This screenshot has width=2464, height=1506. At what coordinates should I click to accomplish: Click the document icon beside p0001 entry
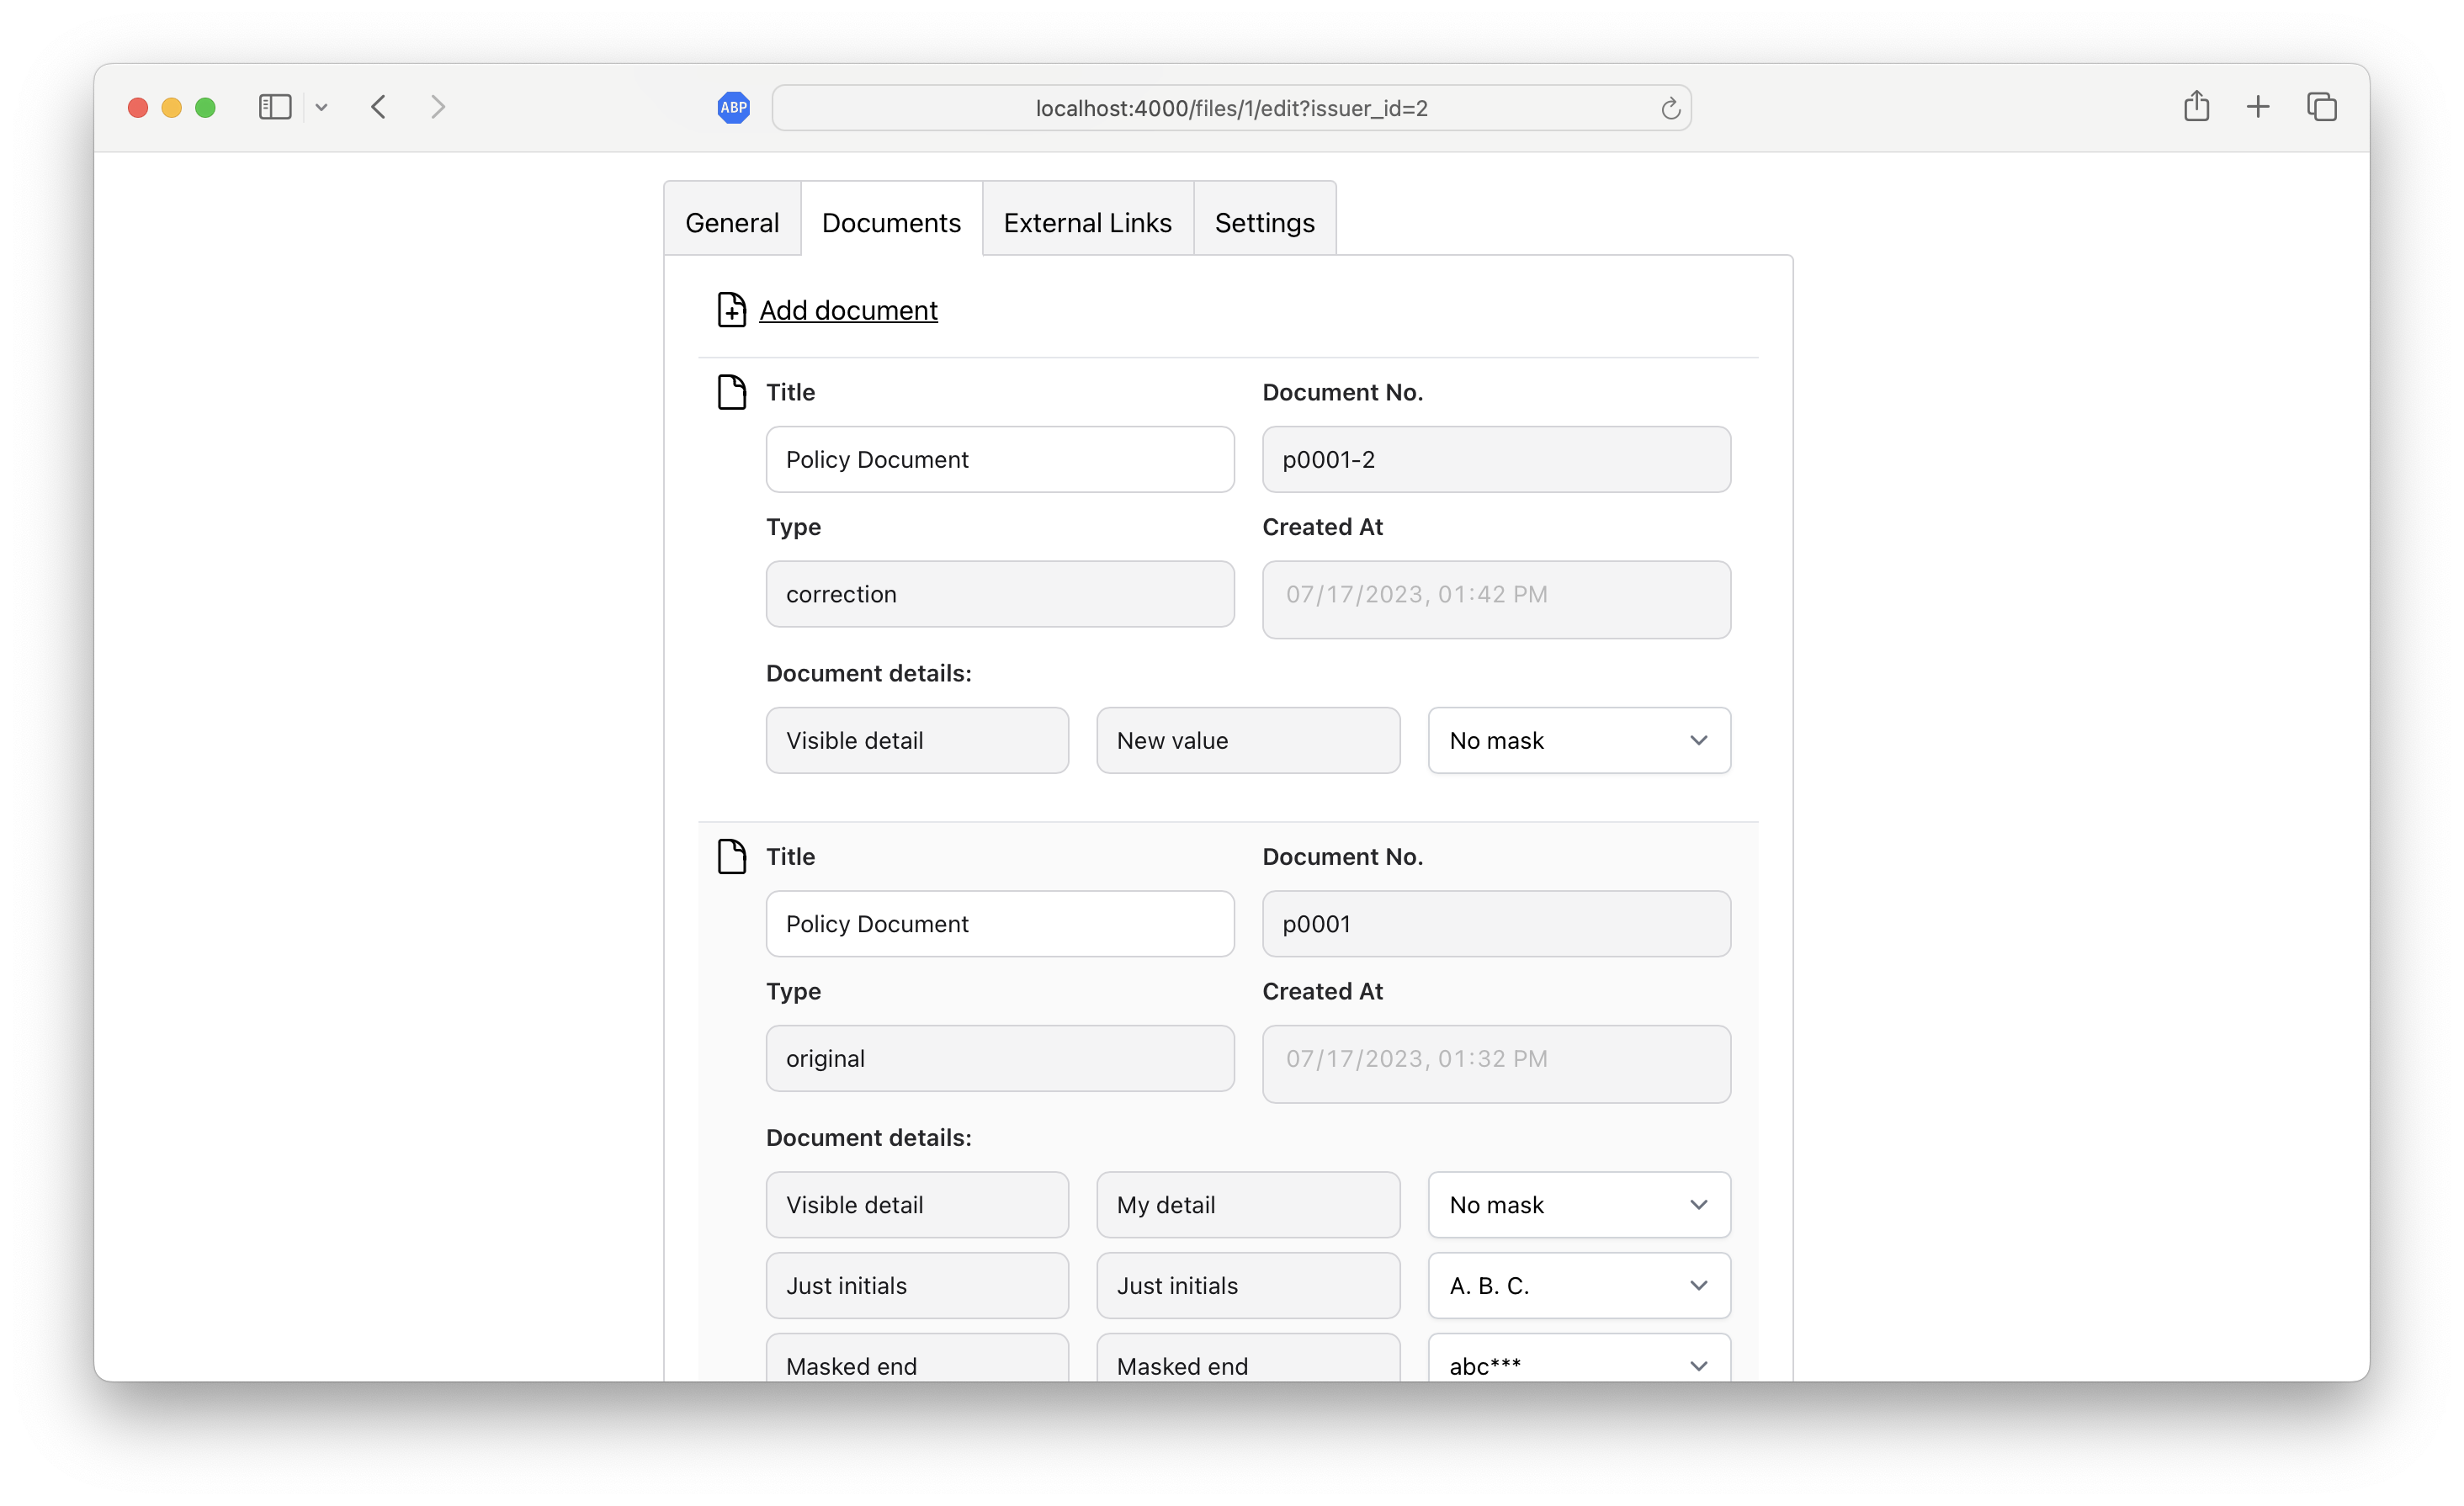point(731,856)
